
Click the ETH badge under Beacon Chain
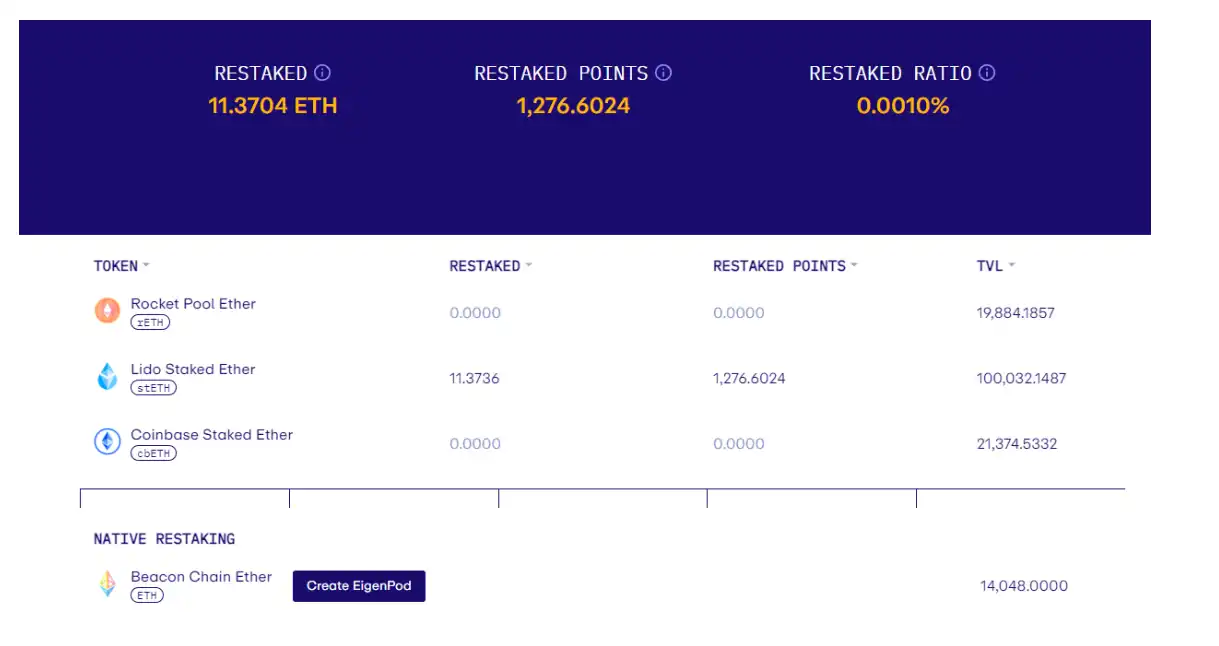[x=147, y=595]
